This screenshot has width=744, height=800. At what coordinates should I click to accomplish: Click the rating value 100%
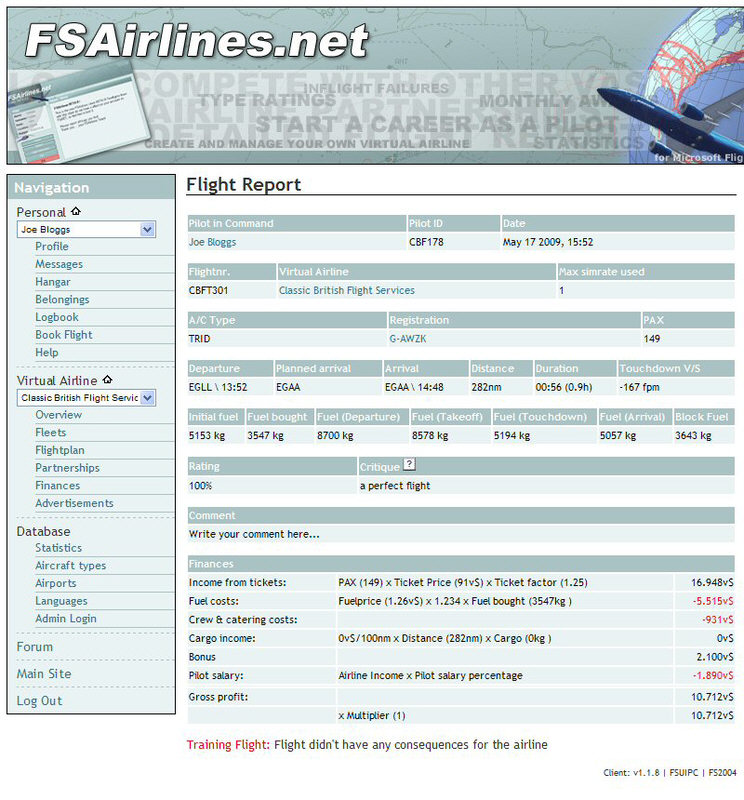click(201, 486)
